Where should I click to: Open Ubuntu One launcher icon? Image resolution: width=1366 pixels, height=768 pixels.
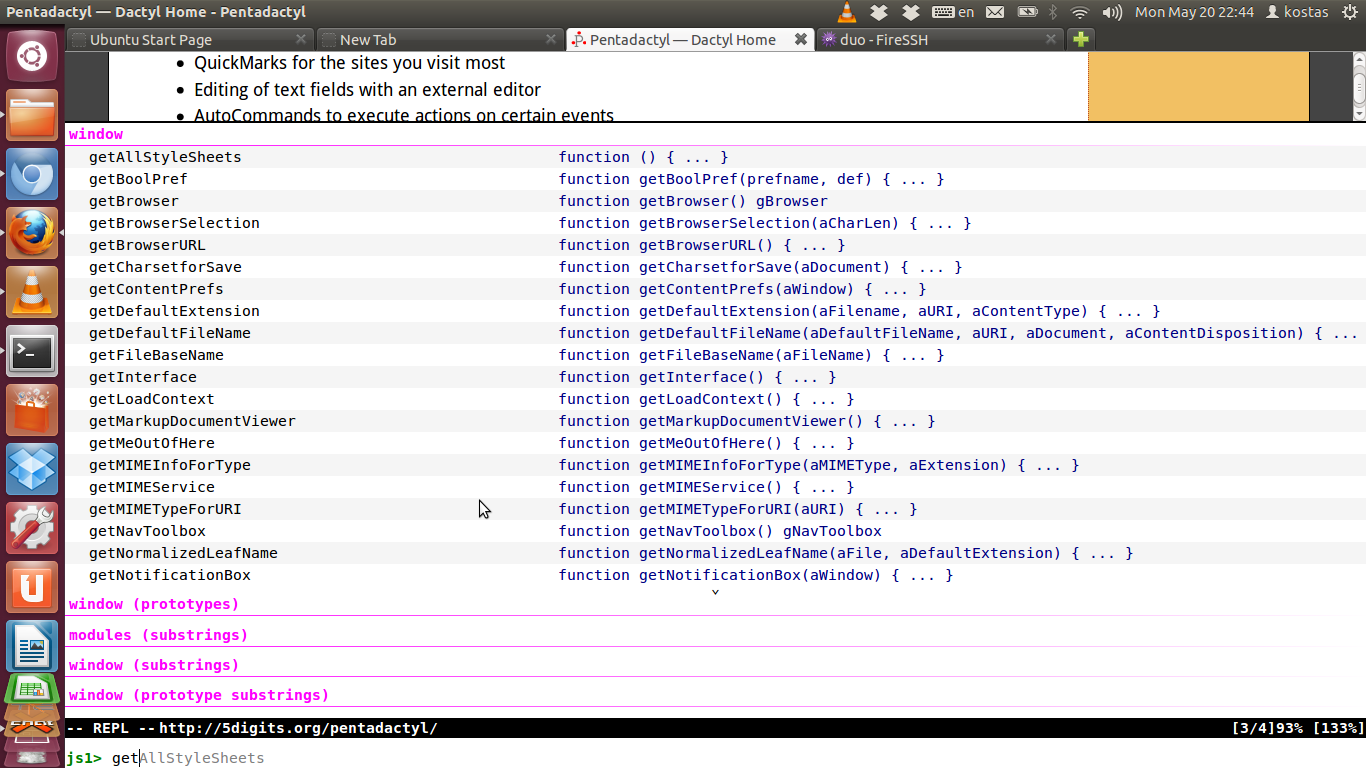pos(32,587)
